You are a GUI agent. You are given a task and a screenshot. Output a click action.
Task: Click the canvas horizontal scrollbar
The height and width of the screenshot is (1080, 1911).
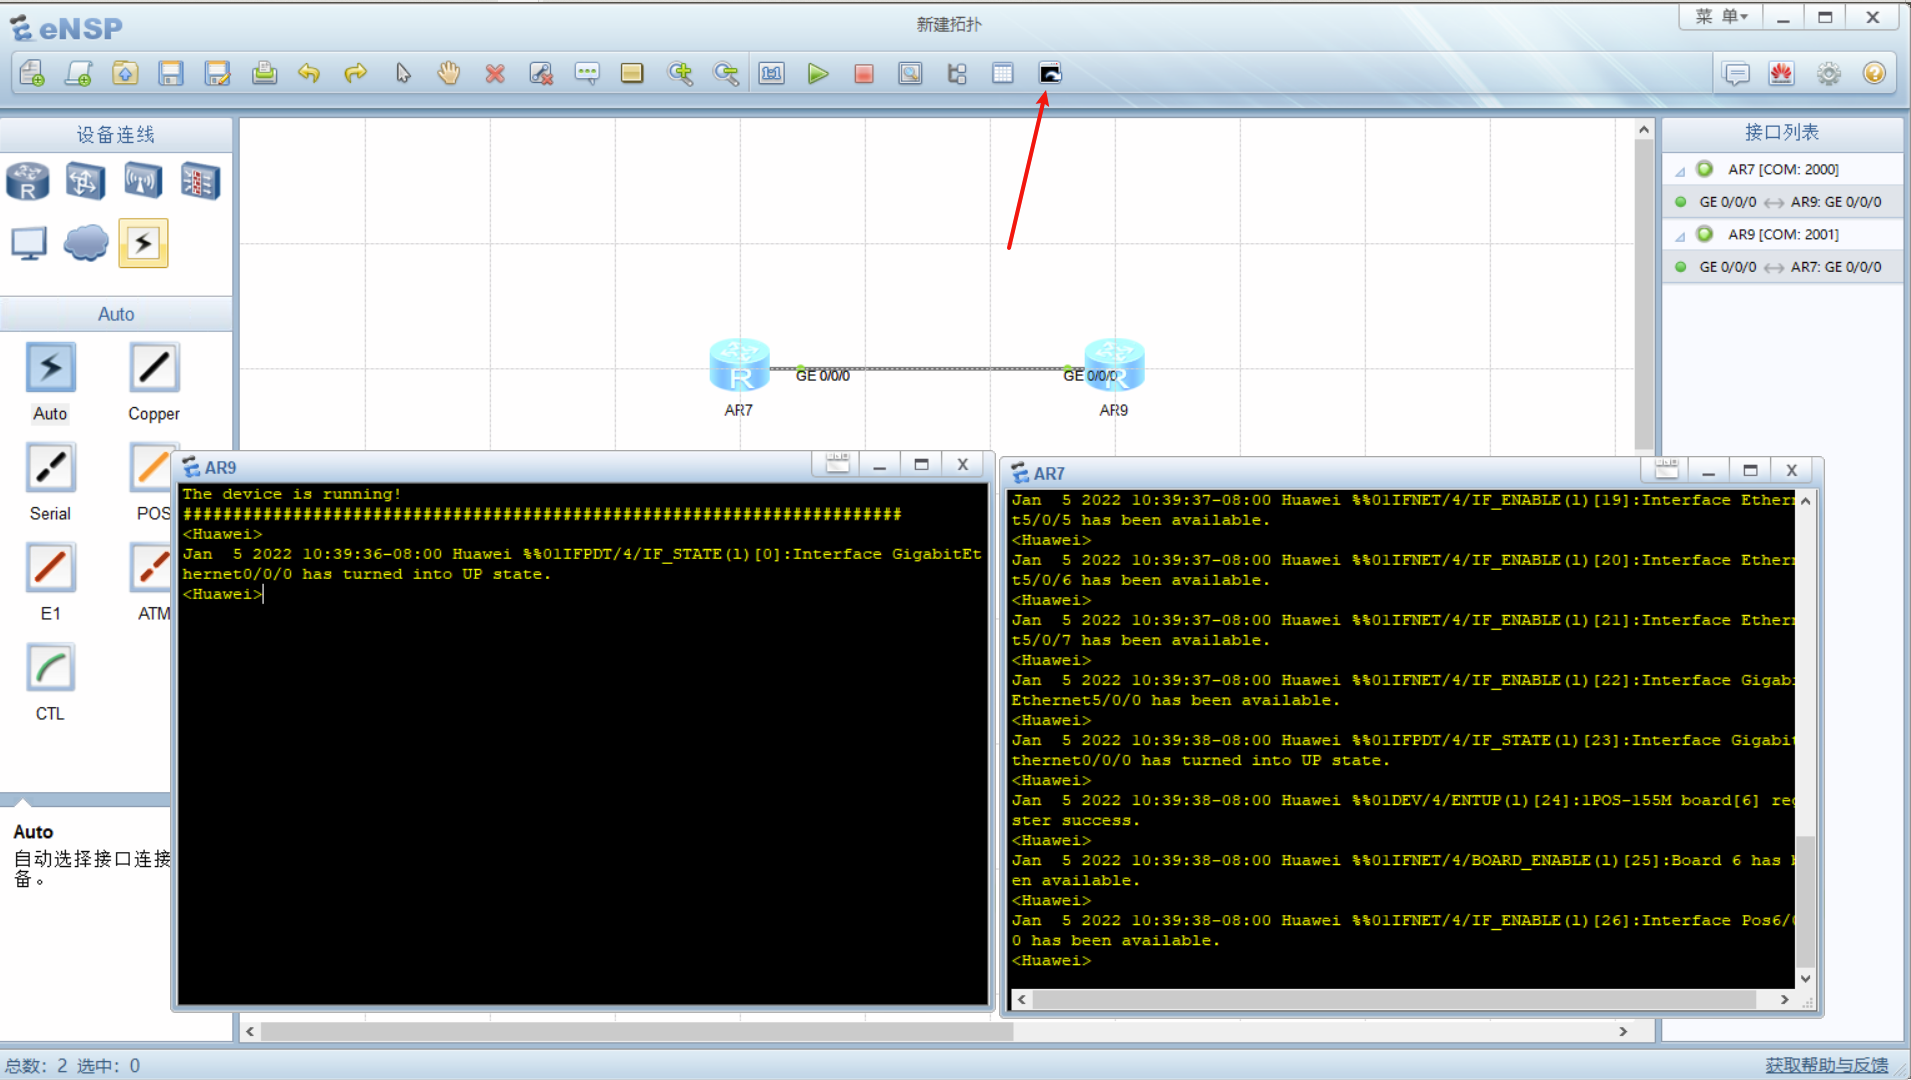pos(636,1031)
